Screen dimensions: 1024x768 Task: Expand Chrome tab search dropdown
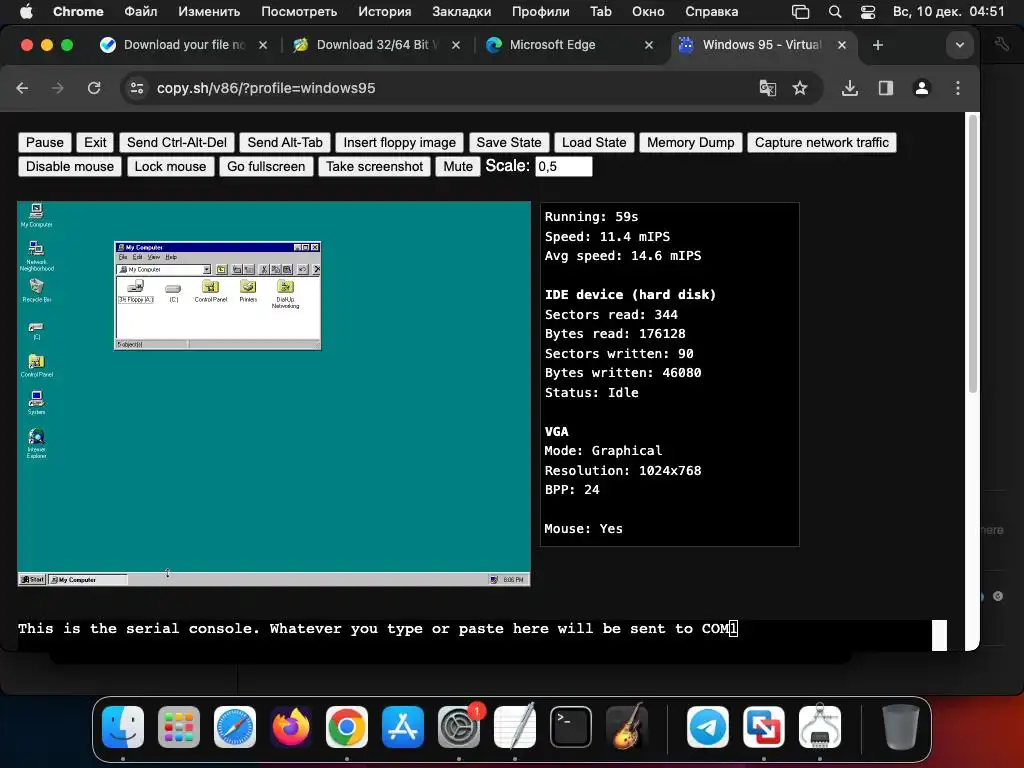(959, 45)
